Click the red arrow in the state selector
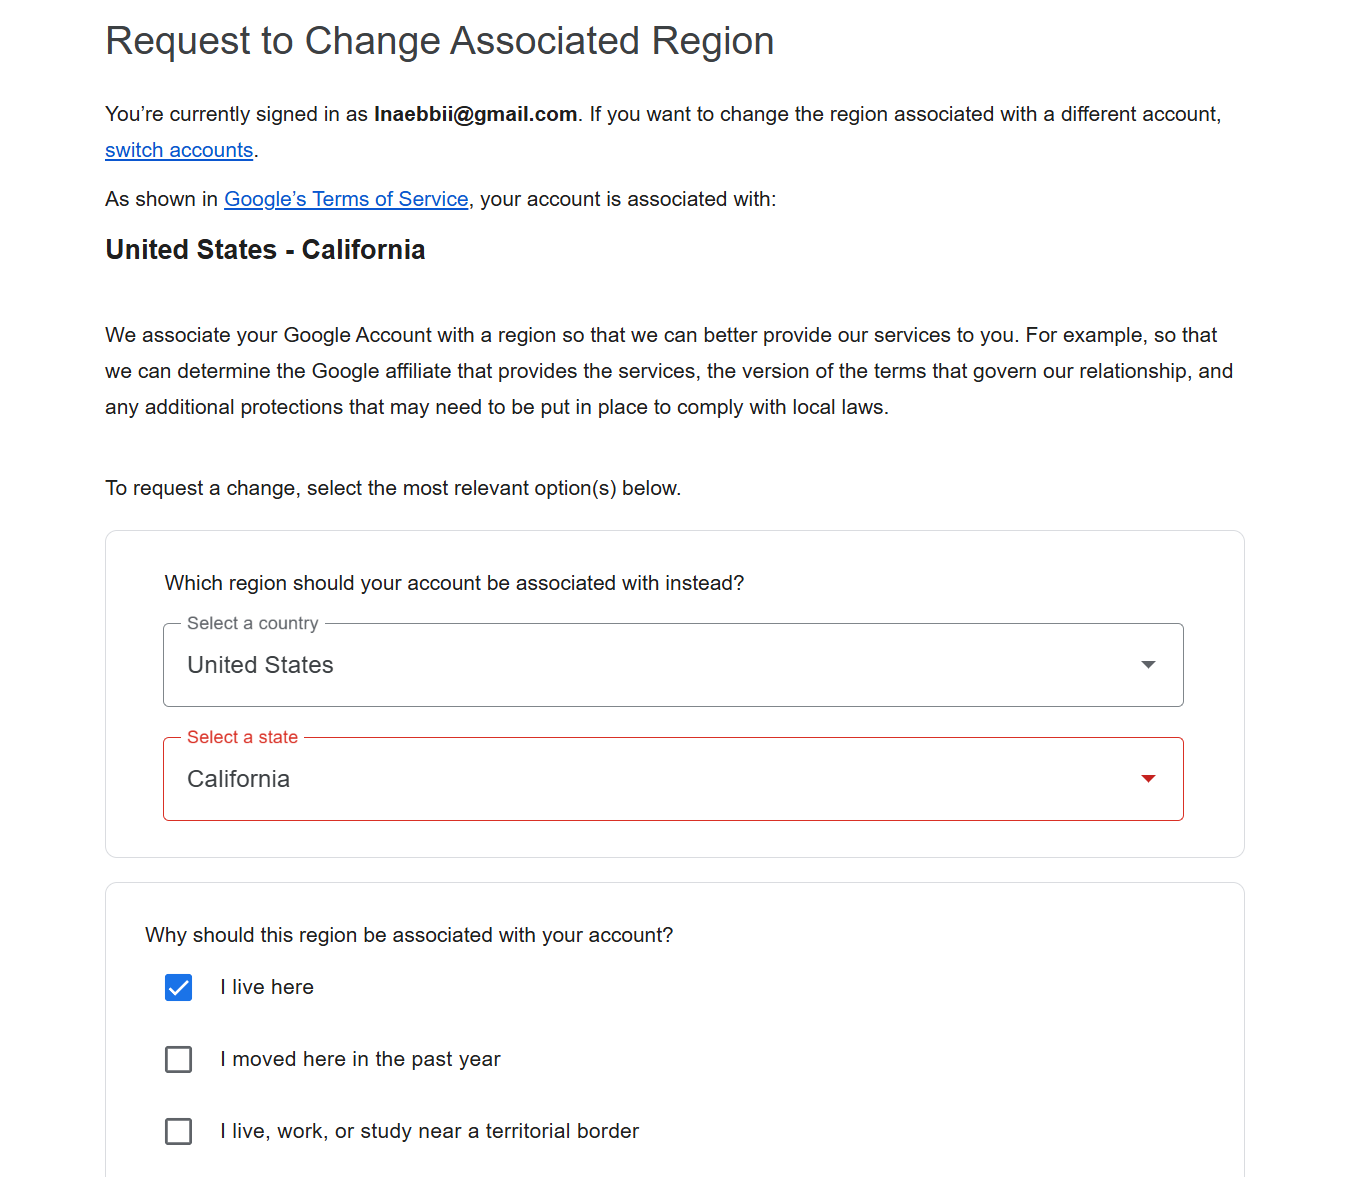 tap(1148, 779)
